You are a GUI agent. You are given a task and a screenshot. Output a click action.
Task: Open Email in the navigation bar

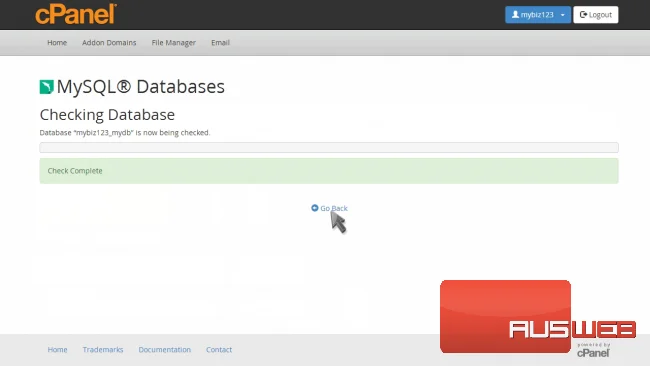[220, 43]
